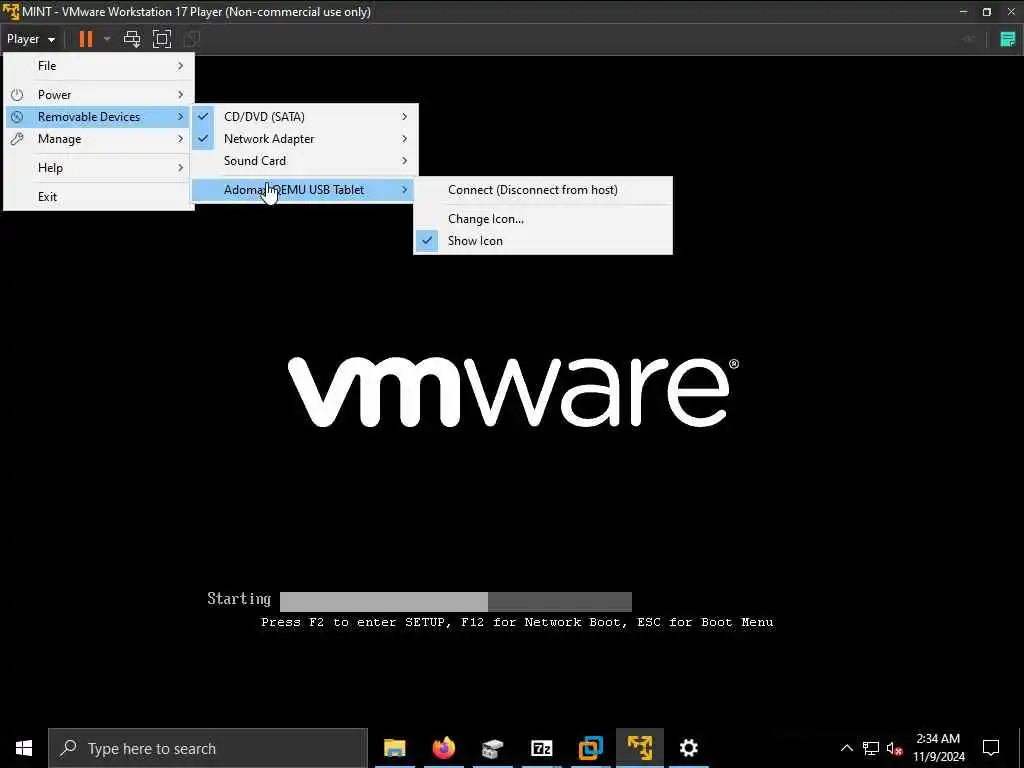Open the notification center icon
1024x768 pixels.
pos(991,748)
